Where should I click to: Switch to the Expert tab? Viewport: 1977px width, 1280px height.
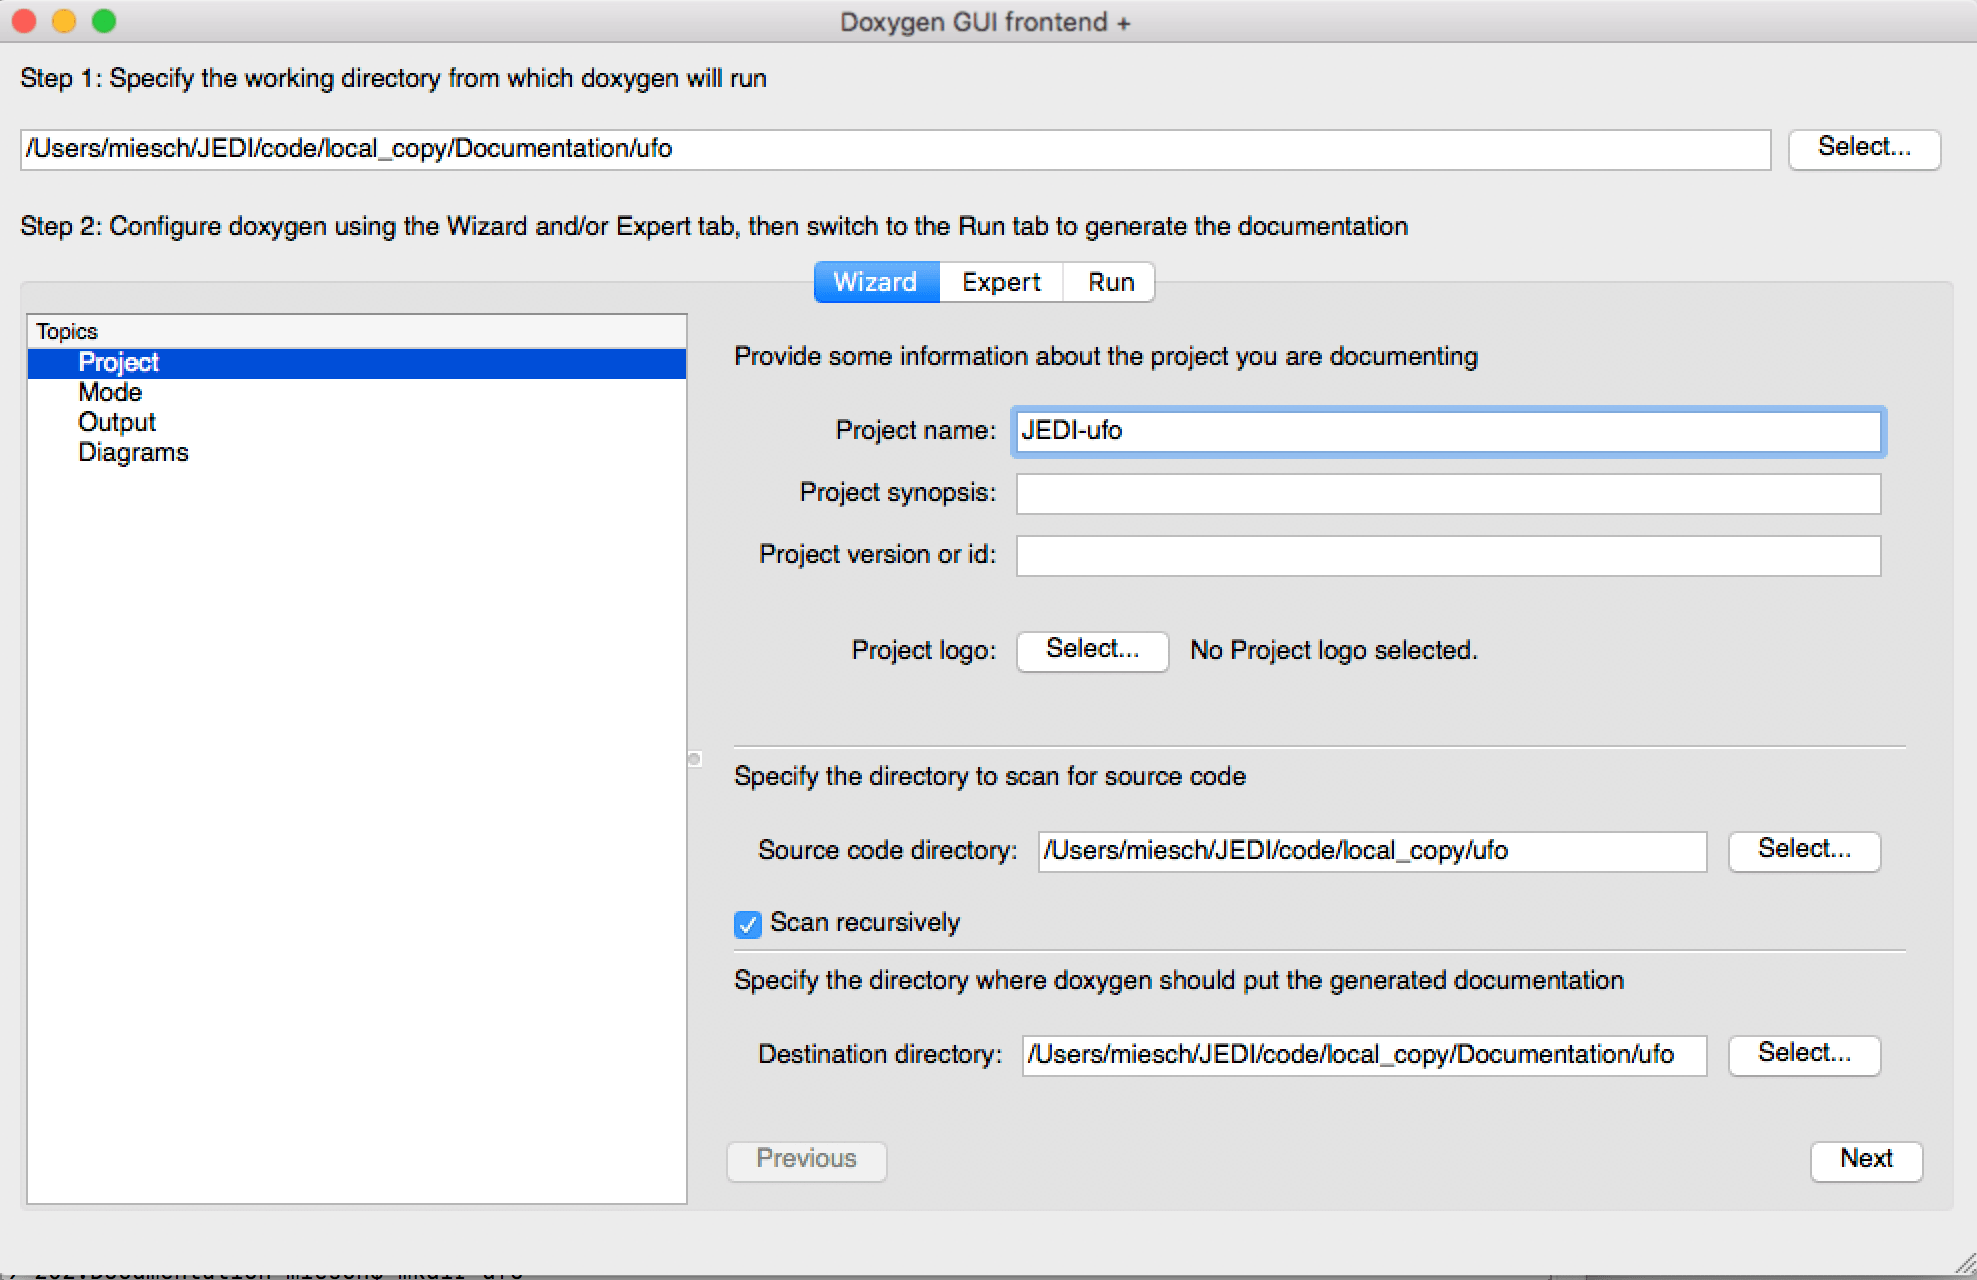(x=1000, y=282)
